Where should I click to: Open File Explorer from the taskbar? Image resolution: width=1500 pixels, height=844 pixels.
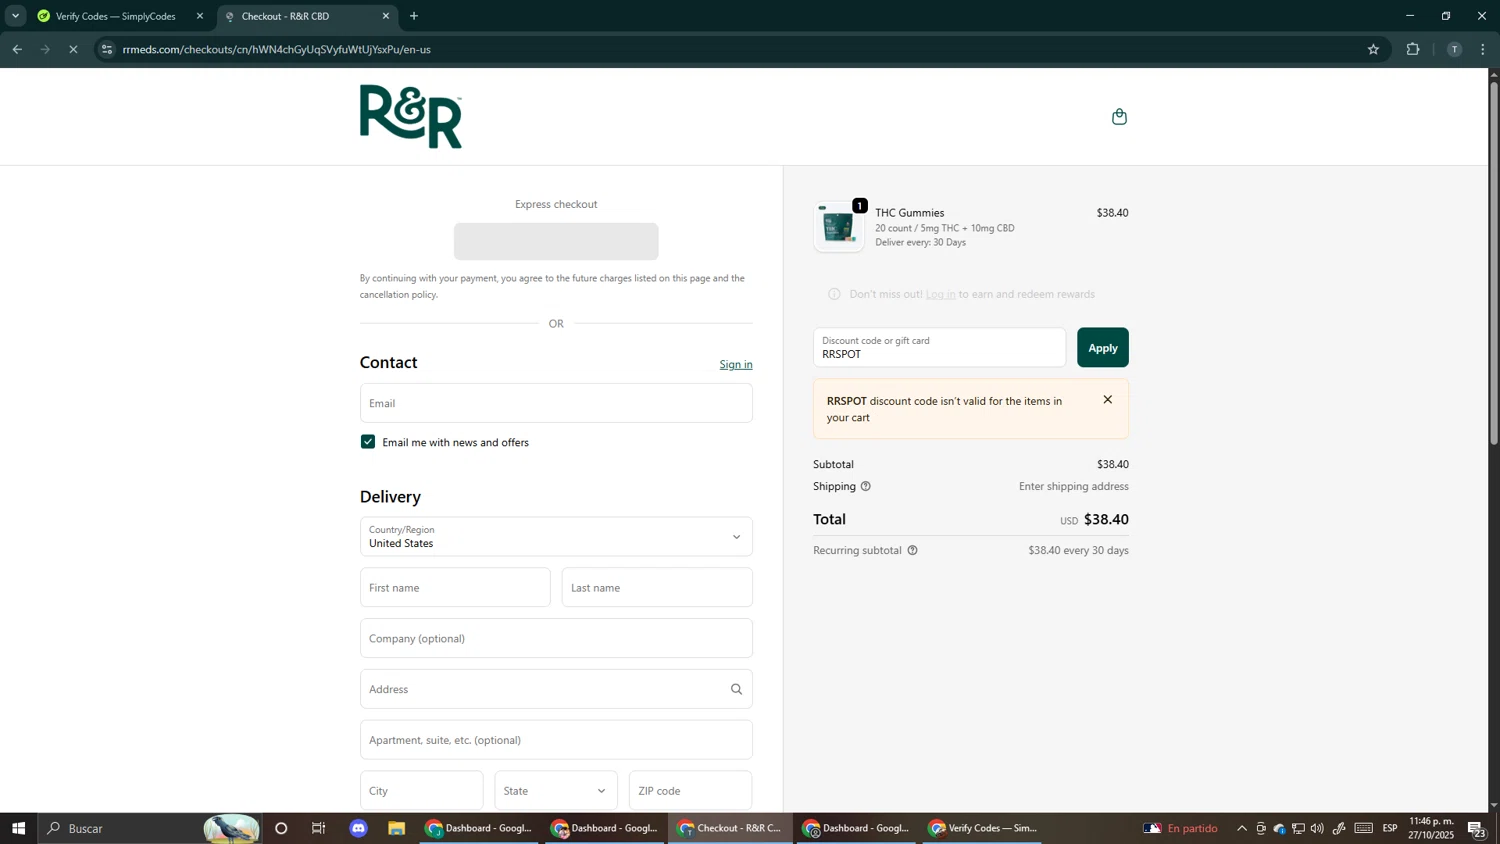point(397,828)
